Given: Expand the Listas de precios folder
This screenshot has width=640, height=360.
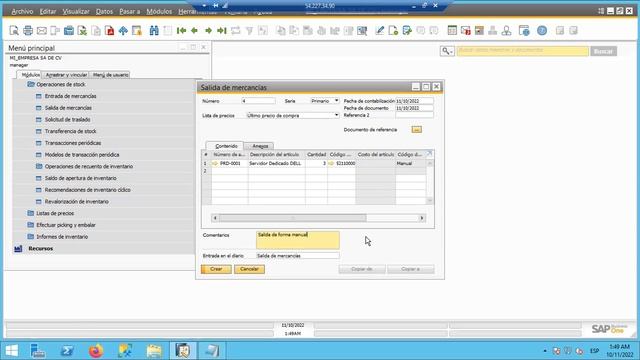Looking at the screenshot, I should [x=31, y=213].
